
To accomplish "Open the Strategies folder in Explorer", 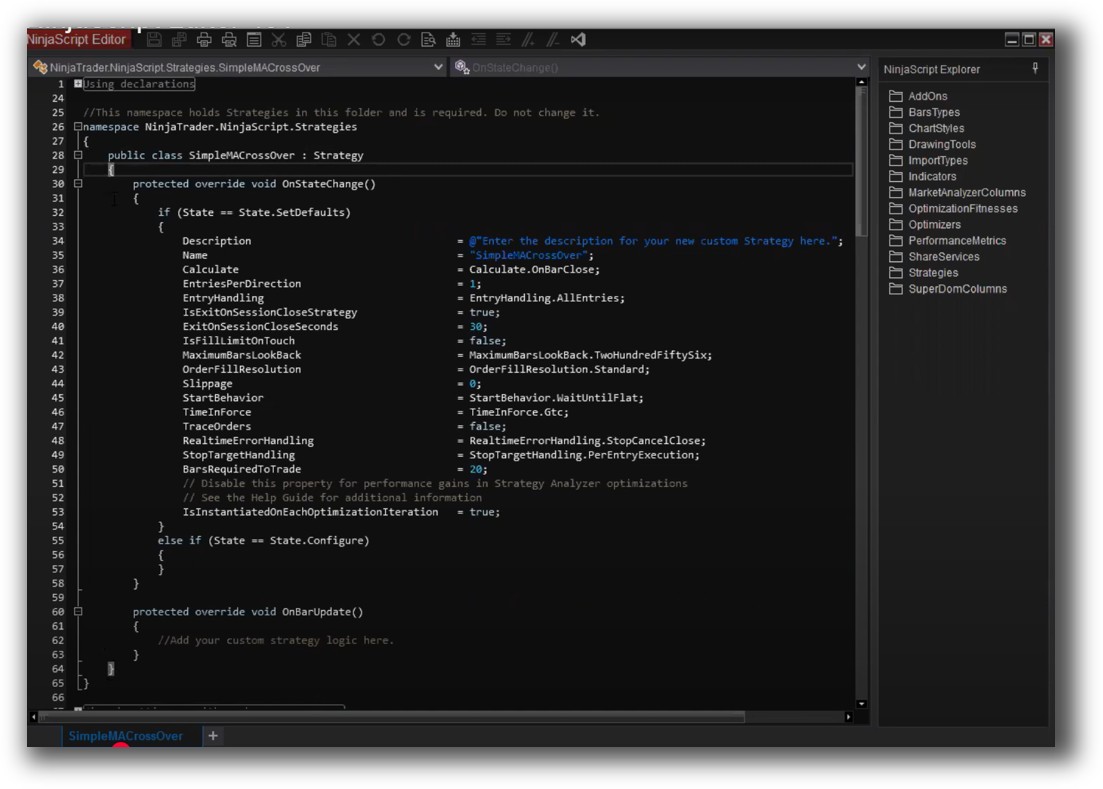I will (932, 273).
